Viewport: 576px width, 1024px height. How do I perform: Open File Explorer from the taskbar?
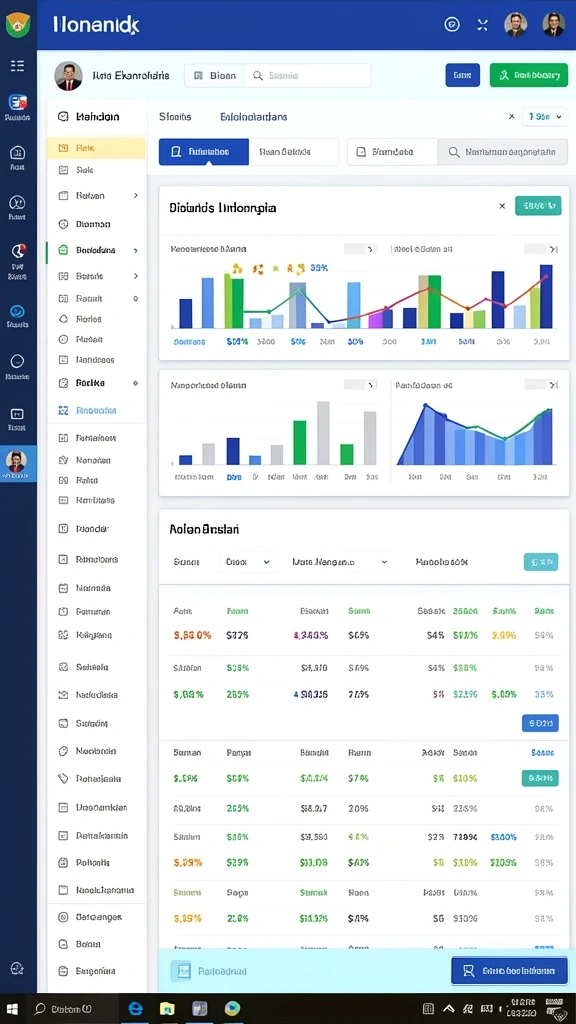pos(168,1008)
